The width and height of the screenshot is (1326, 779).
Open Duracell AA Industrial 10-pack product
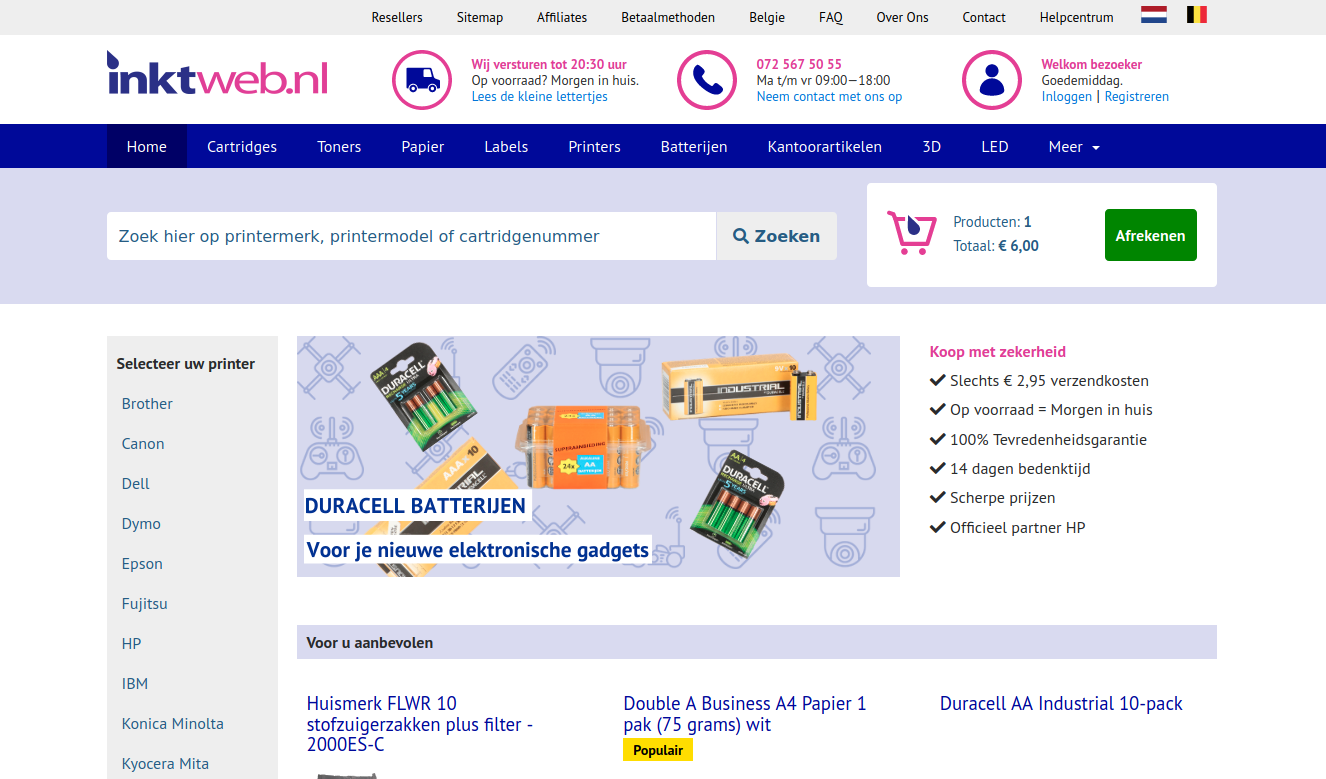(1061, 704)
